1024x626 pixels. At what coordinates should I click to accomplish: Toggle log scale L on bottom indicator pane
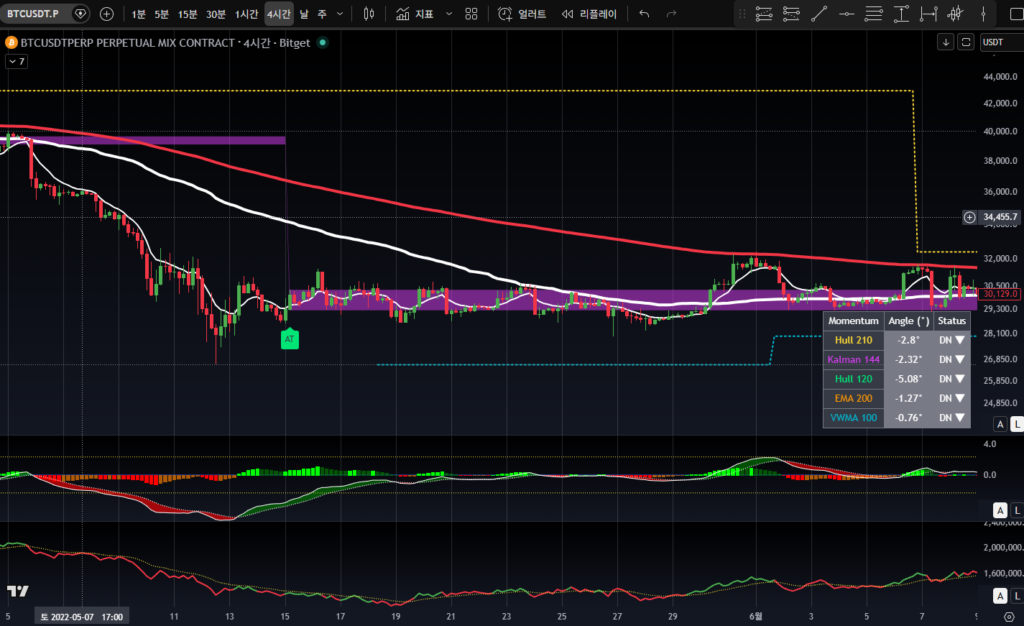1016,597
